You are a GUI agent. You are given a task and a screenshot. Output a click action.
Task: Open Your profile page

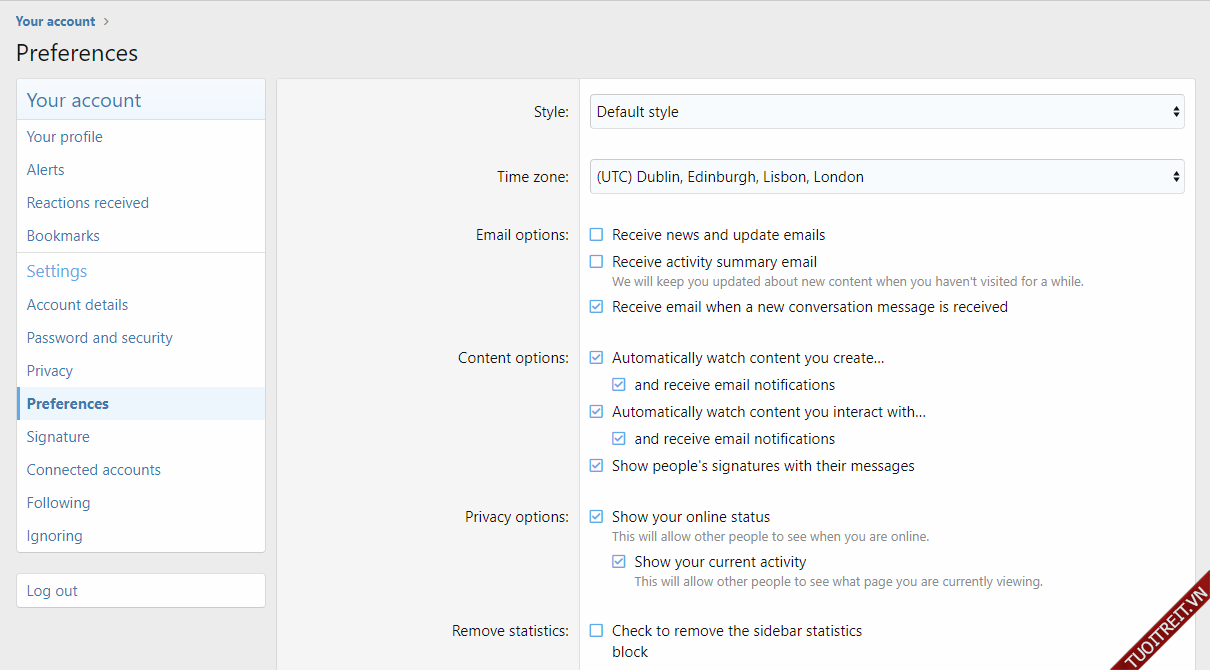point(65,137)
